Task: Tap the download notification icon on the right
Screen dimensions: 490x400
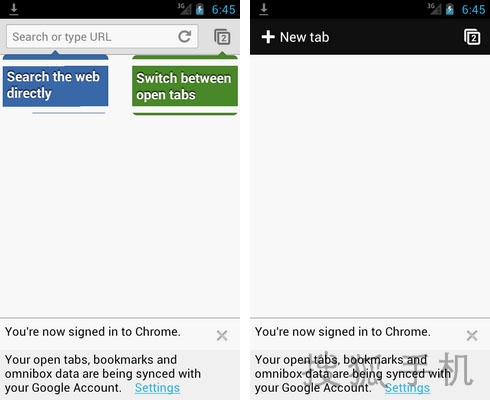Action: 264,9
